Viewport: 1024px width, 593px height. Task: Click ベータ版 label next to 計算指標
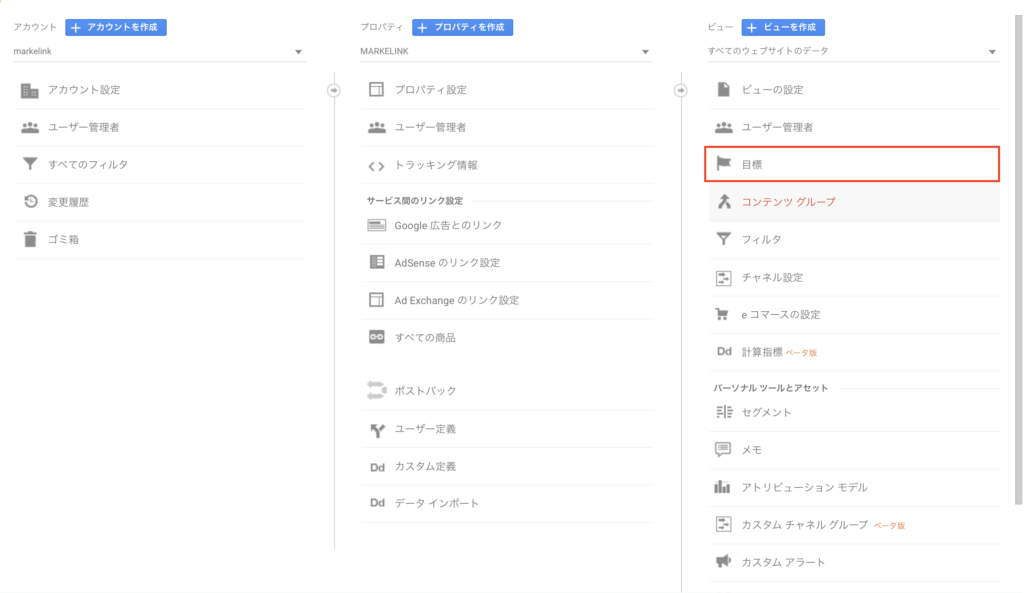801,353
